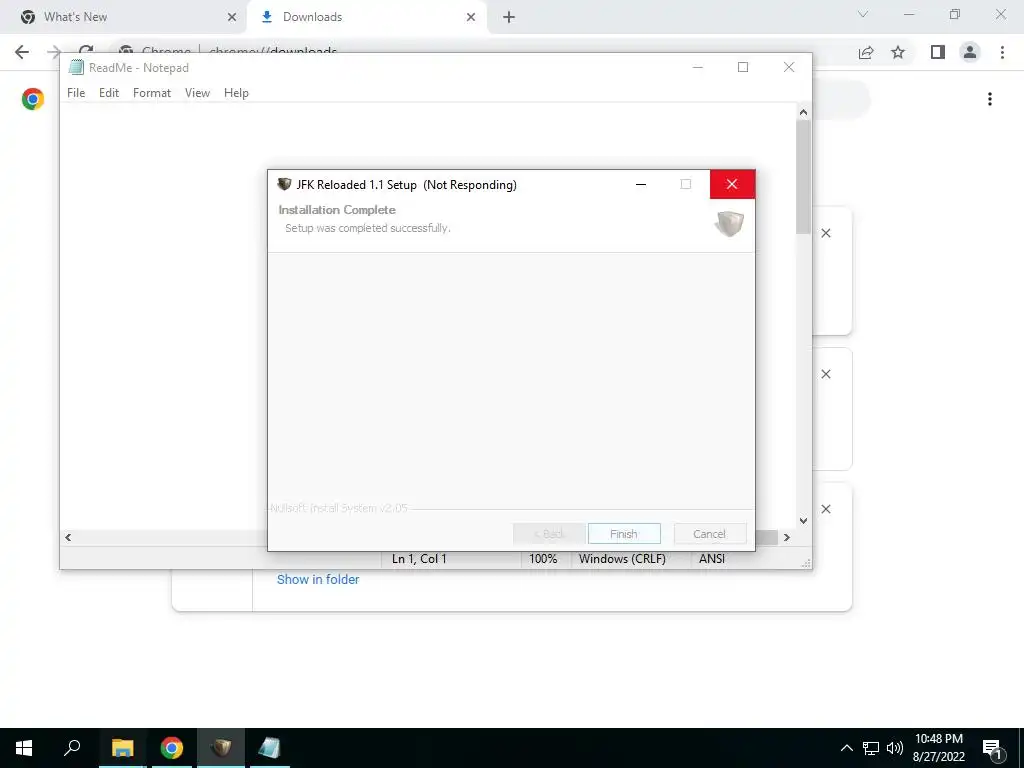Close the ReadMe Notepad window
Image resolution: width=1024 pixels, height=768 pixels.
pos(789,67)
